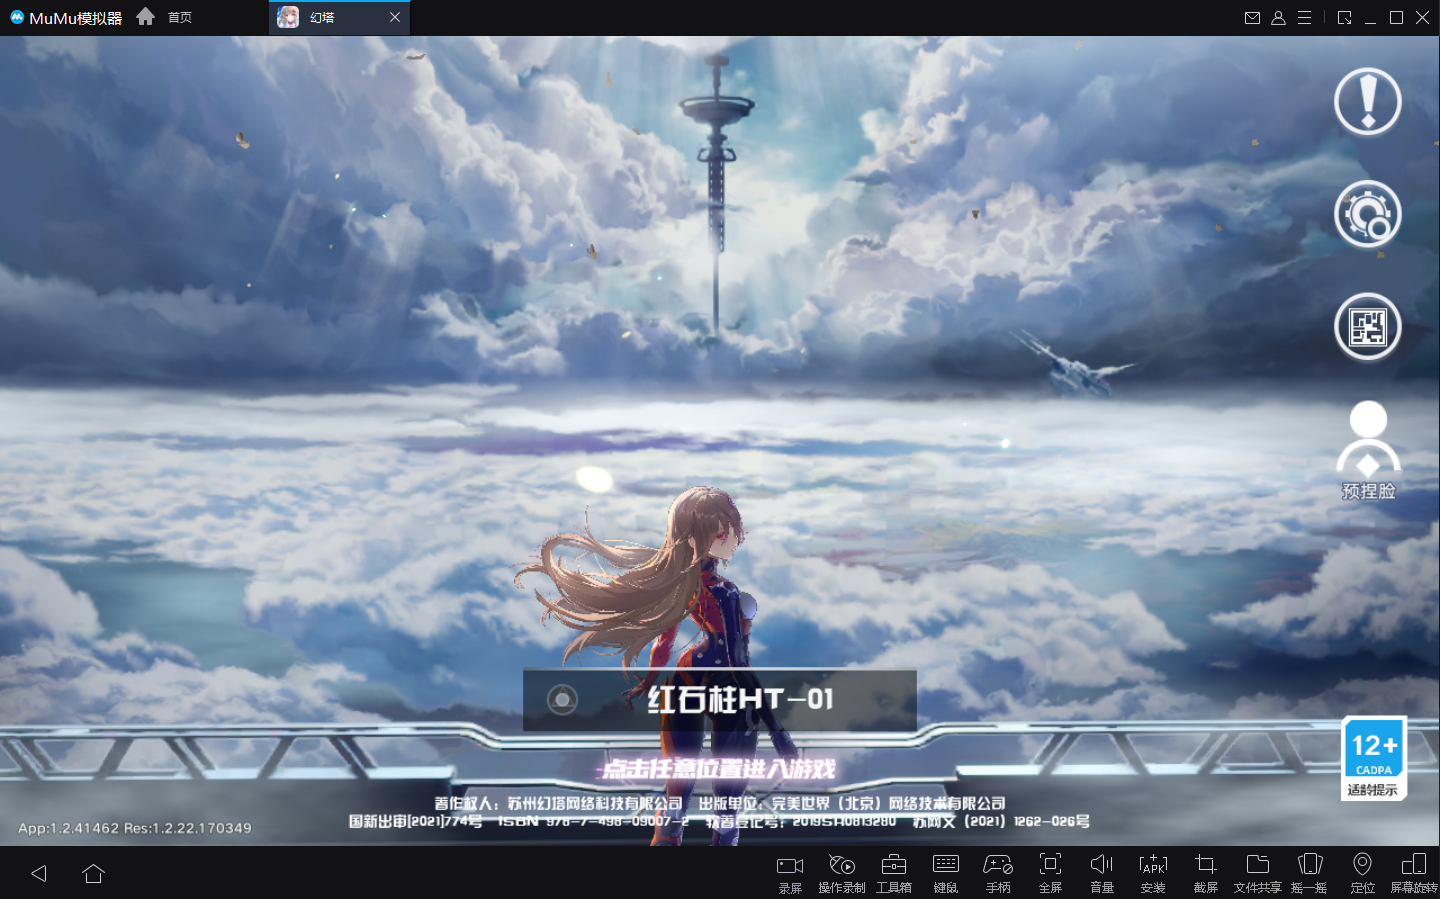Image resolution: width=1440 pixels, height=899 pixels.
Task: Click the server status circle icon
Action: [562, 699]
